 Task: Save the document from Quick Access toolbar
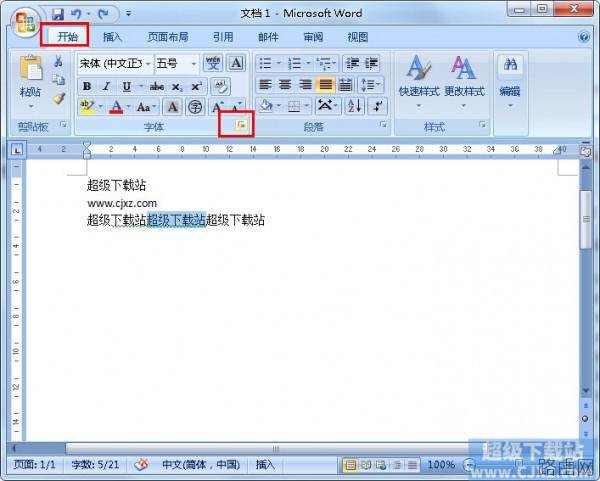click(x=57, y=14)
